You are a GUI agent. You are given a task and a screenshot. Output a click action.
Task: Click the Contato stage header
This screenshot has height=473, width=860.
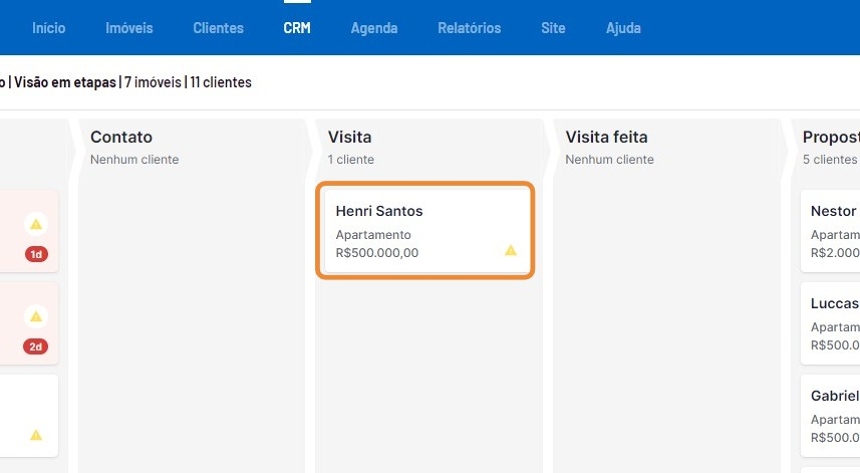(121, 137)
